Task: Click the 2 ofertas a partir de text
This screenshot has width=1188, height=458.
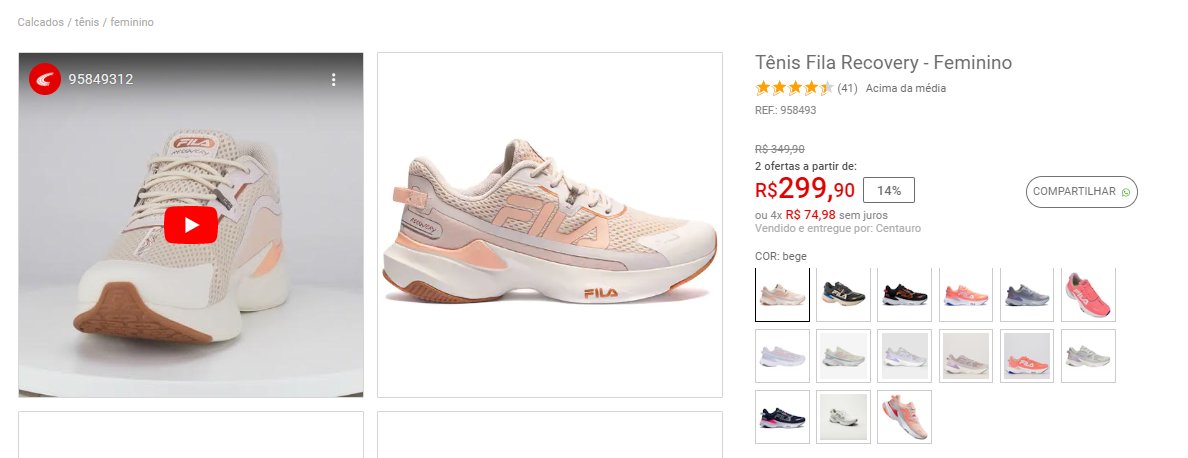Action: 806,166
